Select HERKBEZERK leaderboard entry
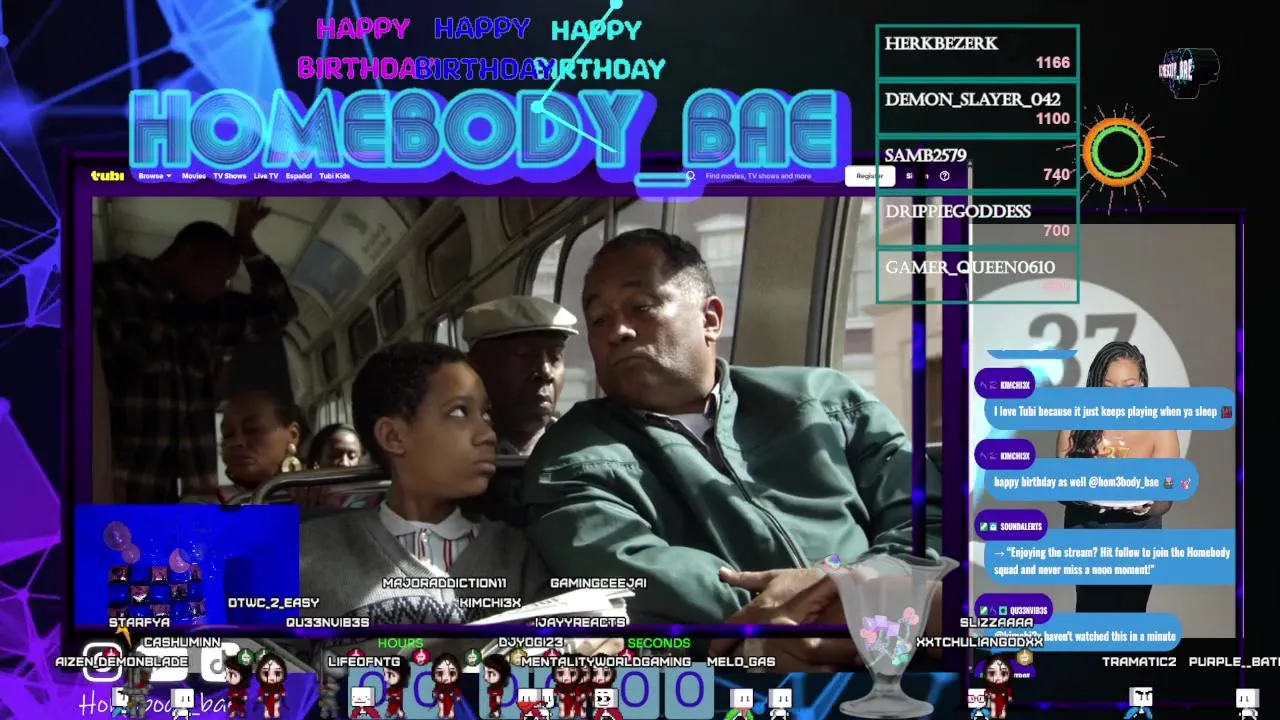1280x720 pixels. [x=977, y=52]
